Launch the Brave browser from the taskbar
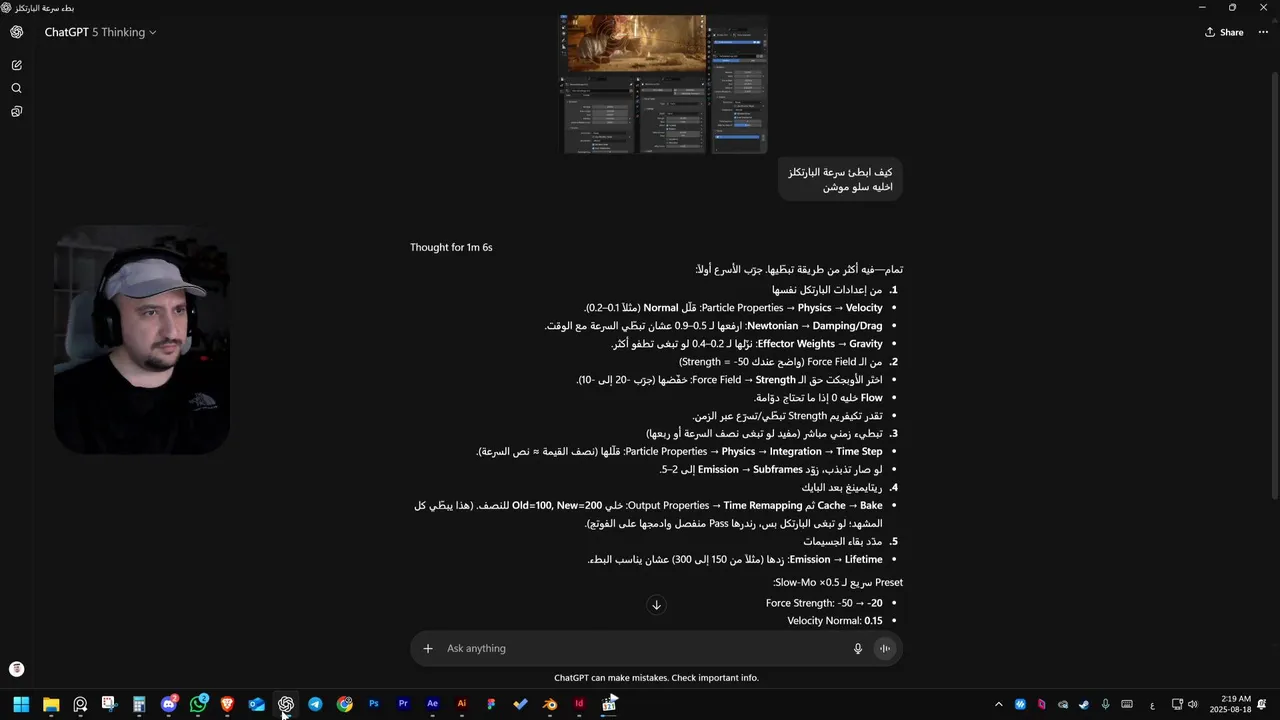 coord(227,704)
